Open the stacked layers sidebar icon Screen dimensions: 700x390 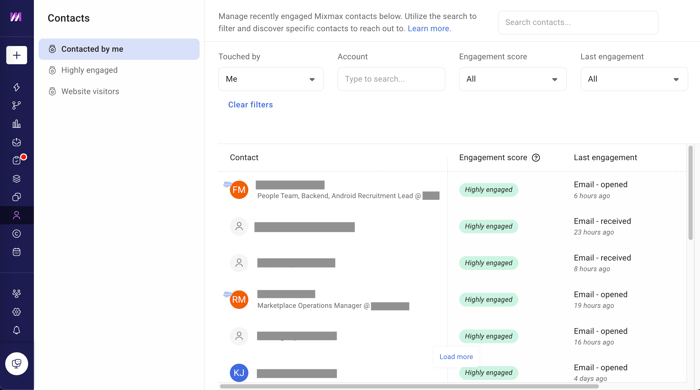[x=17, y=179]
